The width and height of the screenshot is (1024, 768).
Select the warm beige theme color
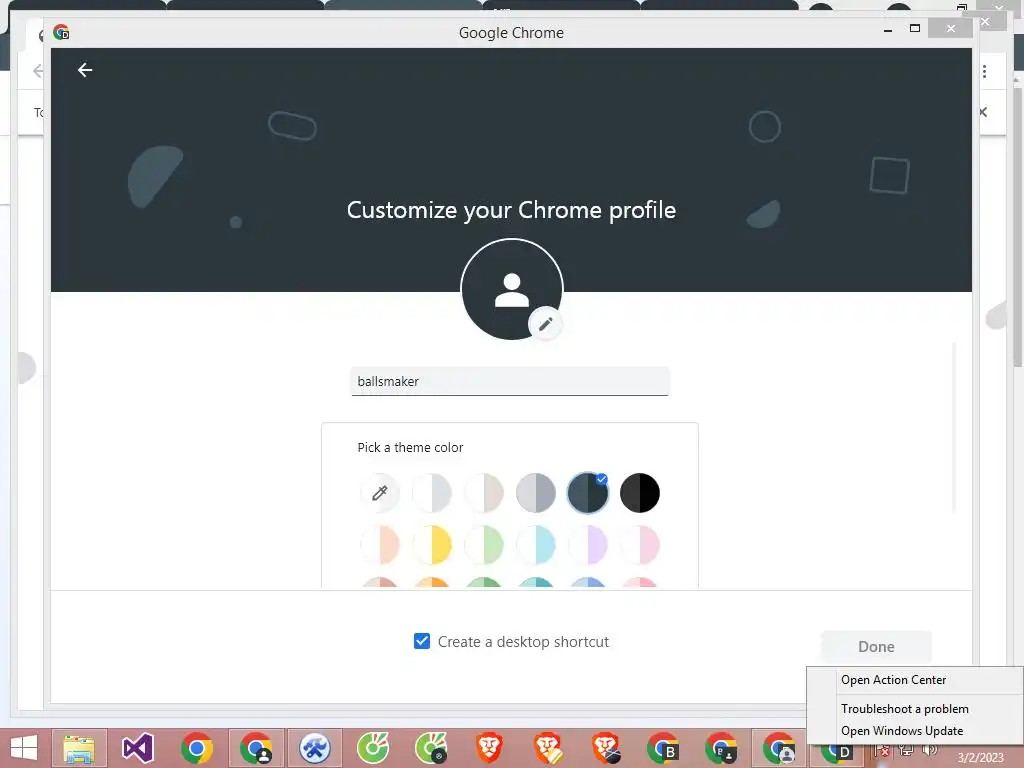coord(484,492)
